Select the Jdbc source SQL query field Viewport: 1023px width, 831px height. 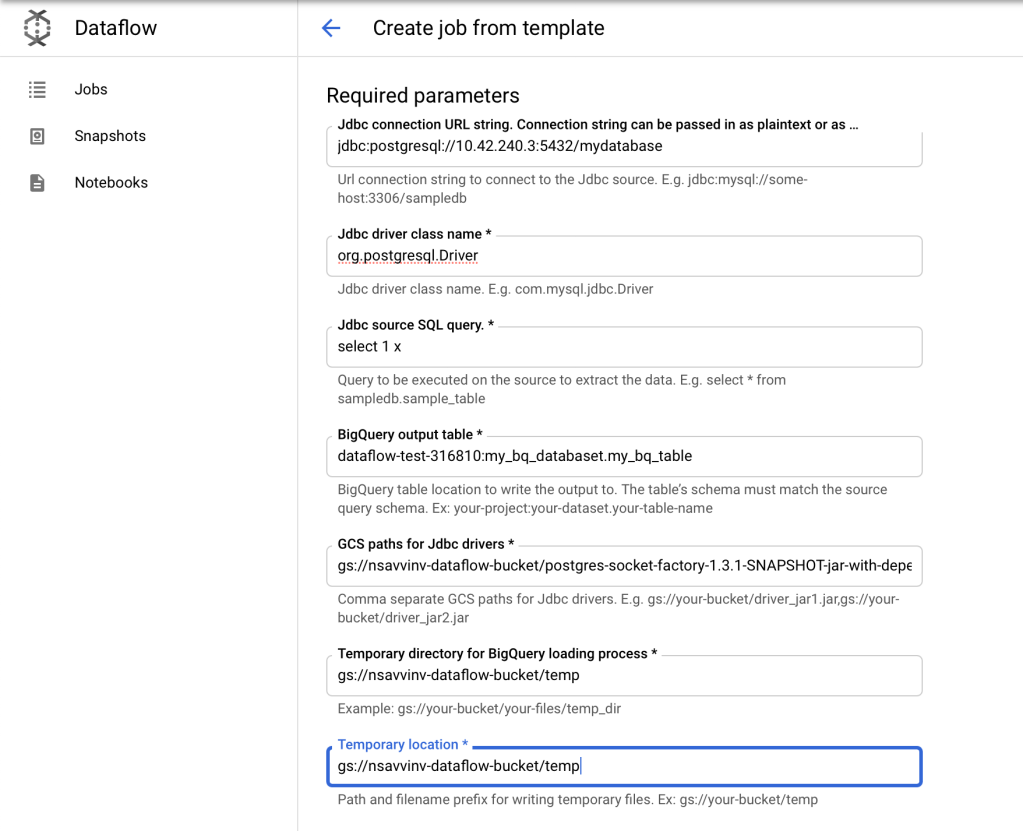[x=623, y=347]
